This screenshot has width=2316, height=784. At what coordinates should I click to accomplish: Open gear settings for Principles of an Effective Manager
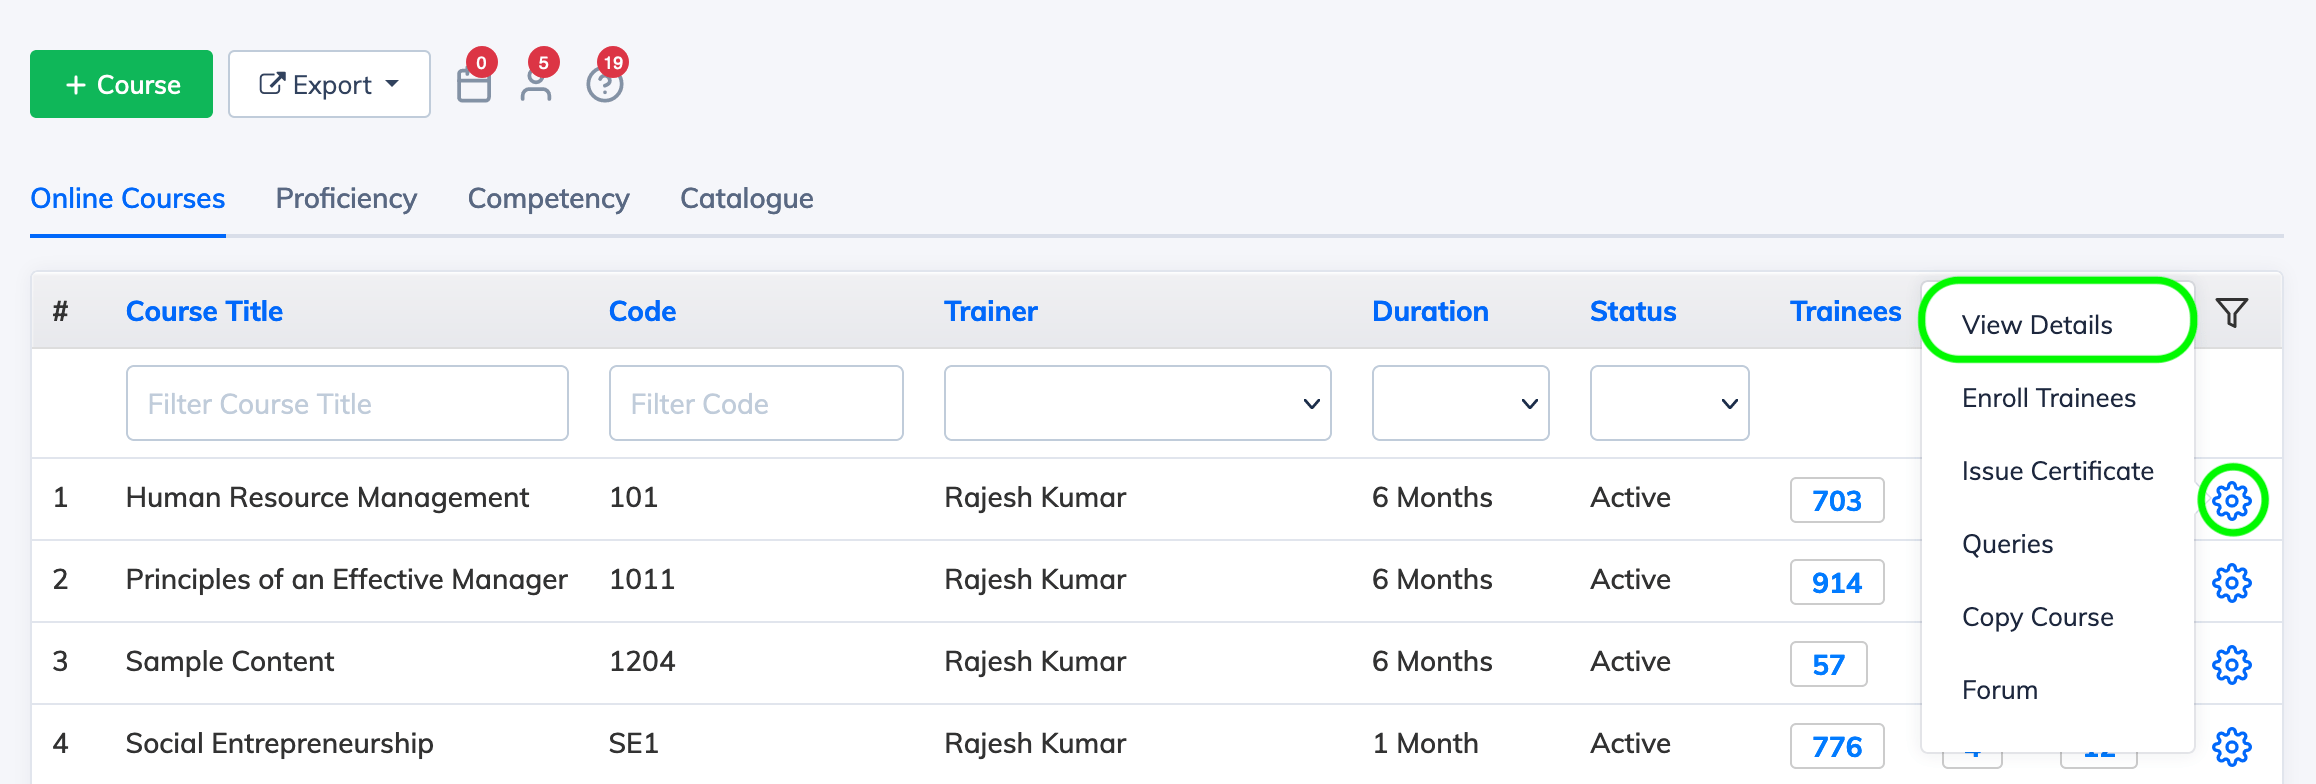pos(2232,582)
